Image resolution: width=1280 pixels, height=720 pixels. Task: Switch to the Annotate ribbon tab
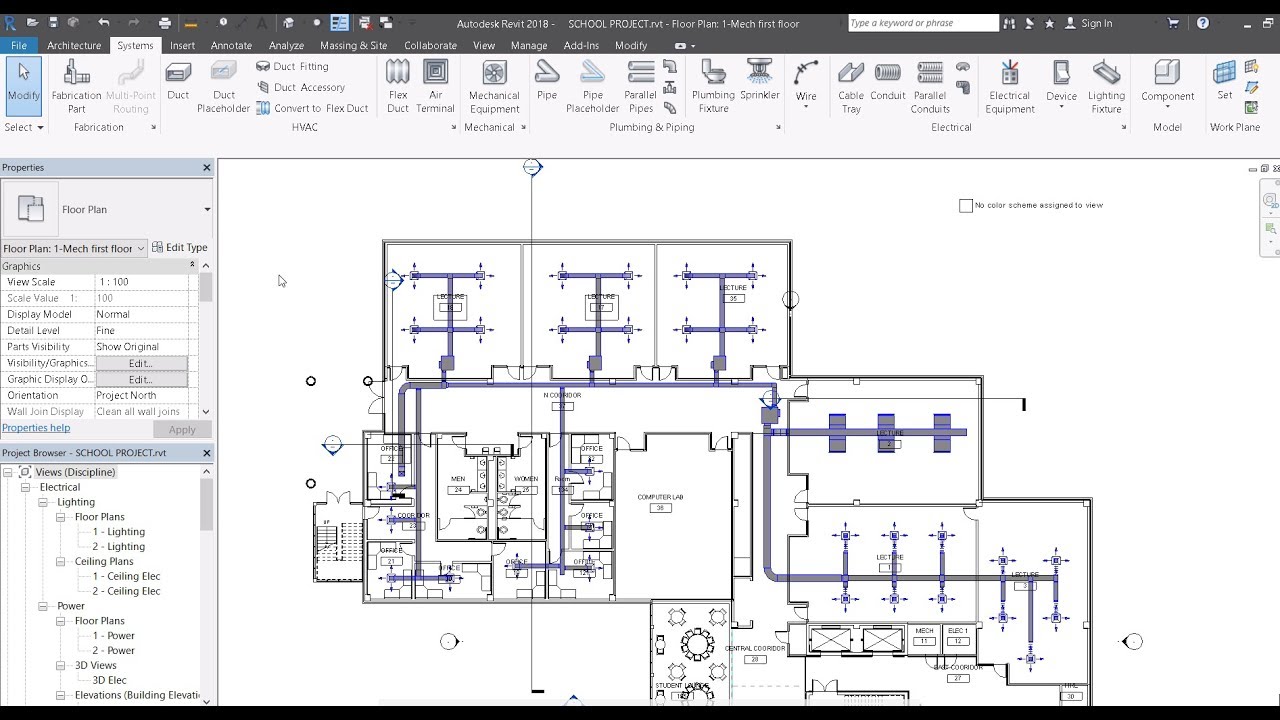tap(231, 45)
